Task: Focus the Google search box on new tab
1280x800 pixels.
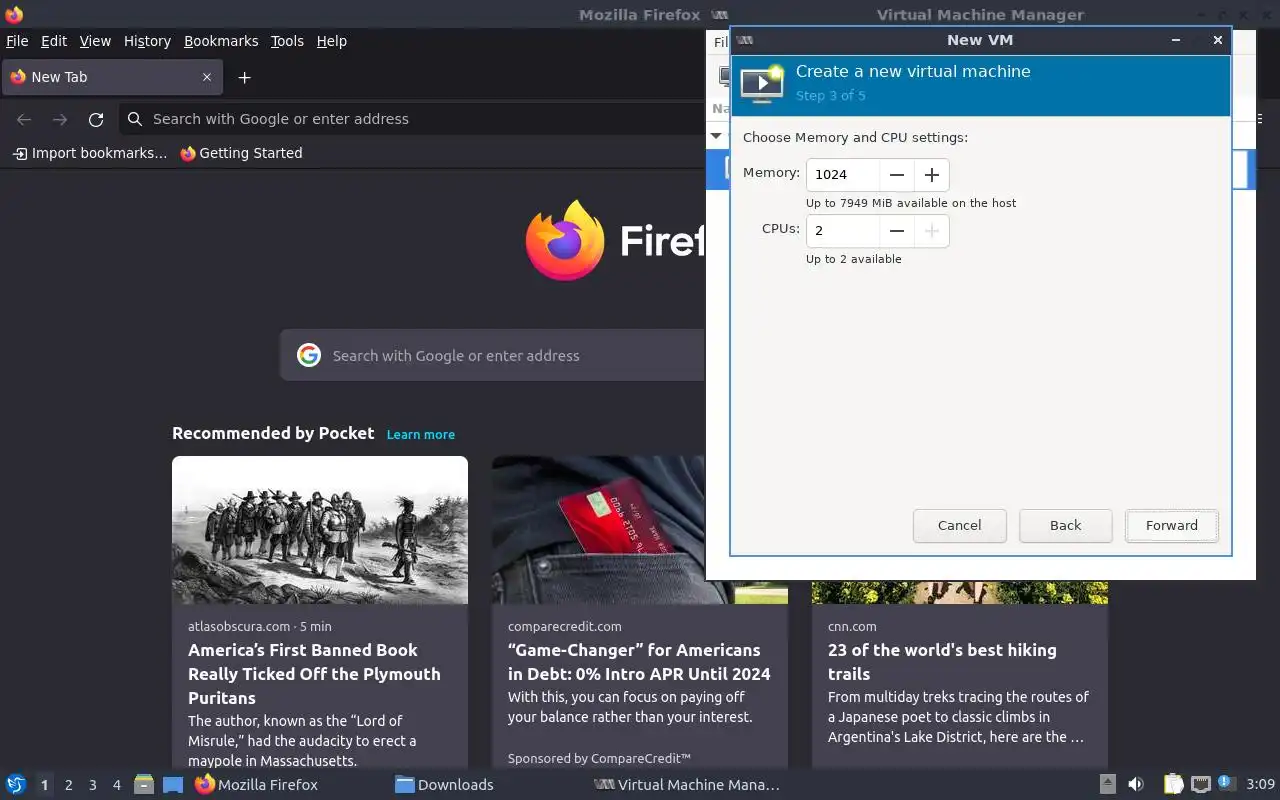Action: [x=493, y=355]
